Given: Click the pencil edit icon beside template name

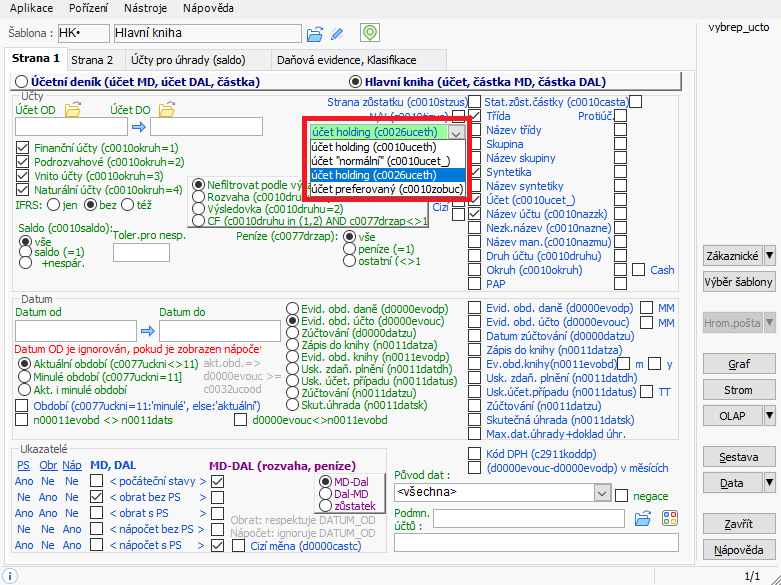Looking at the screenshot, I should pos(337,34).
